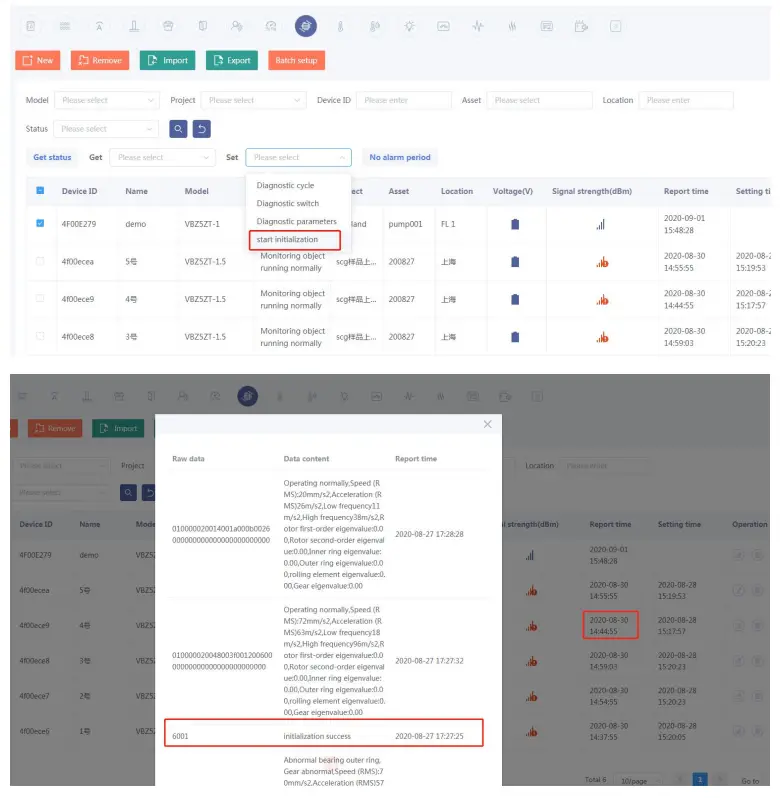
Task: Click the highlighted vibration sensor icon in the upper toolbar
Action: [x=306, y=26]
